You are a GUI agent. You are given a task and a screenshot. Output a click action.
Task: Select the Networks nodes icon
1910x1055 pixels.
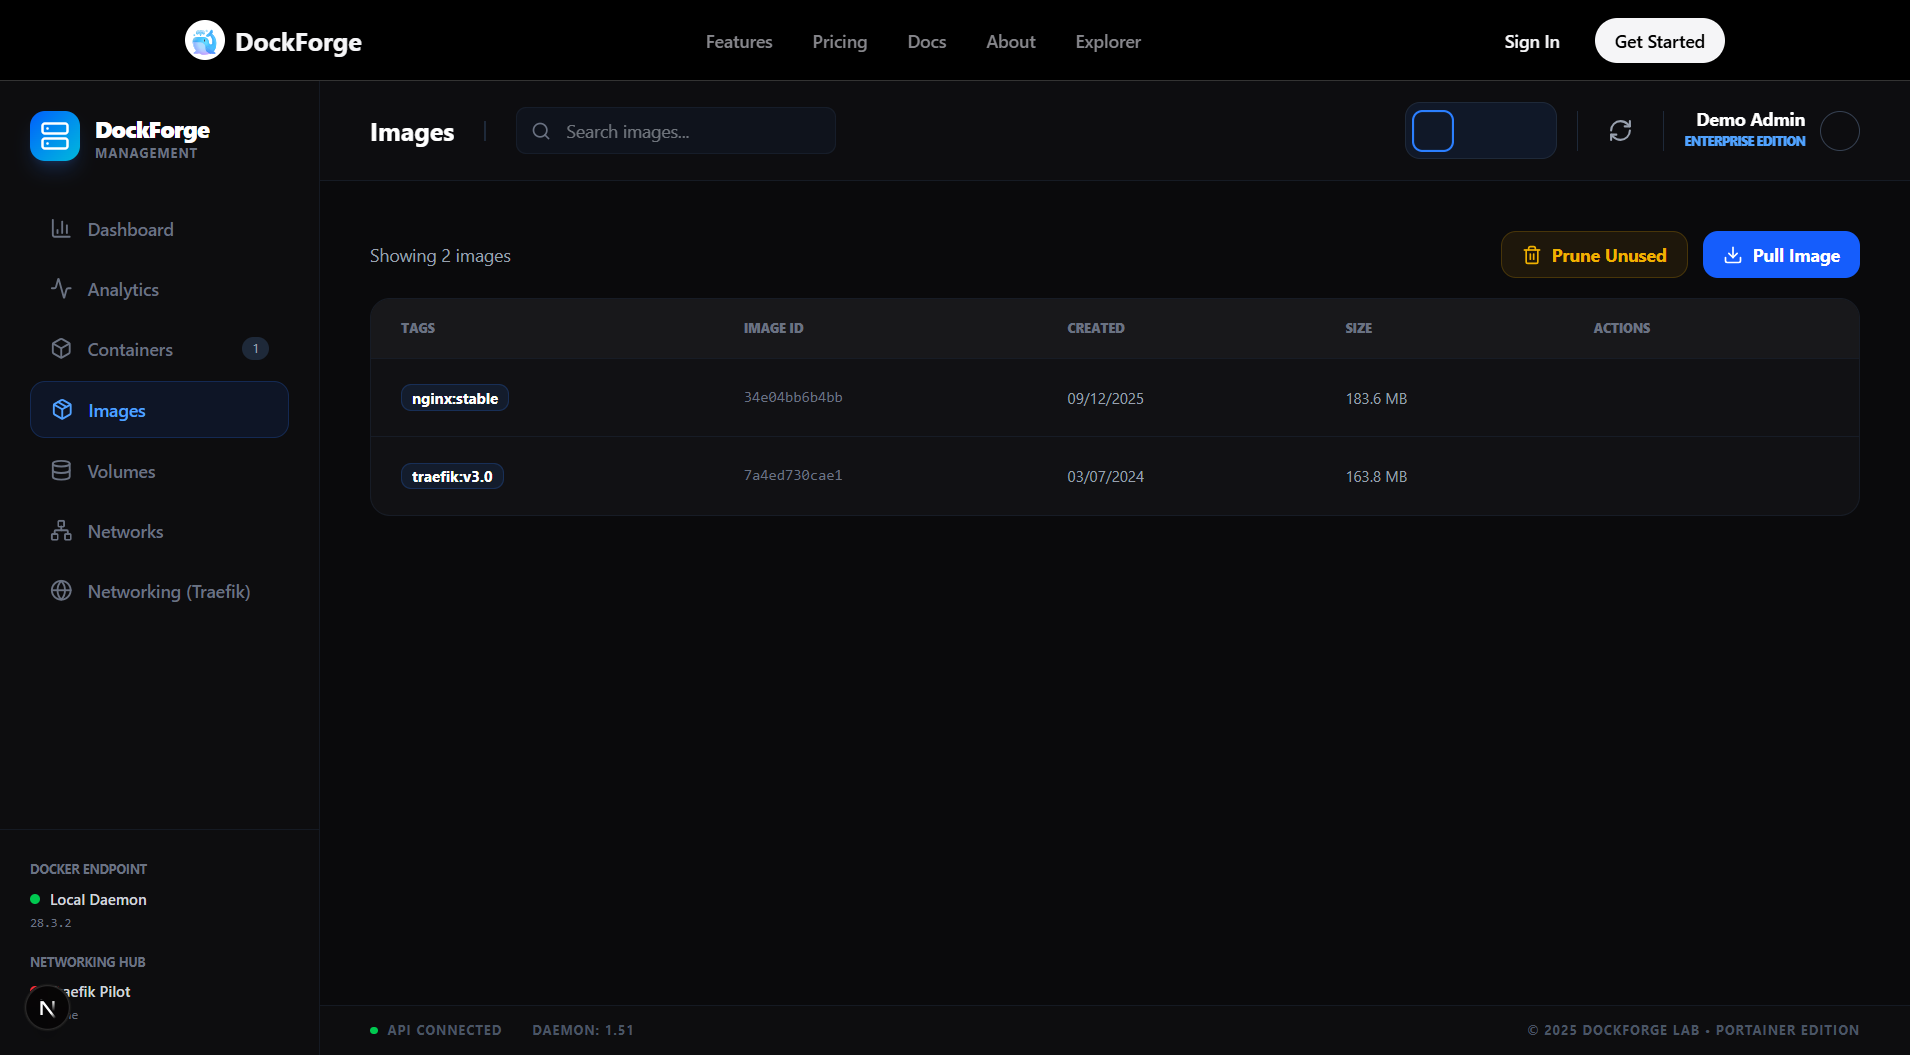61,531
